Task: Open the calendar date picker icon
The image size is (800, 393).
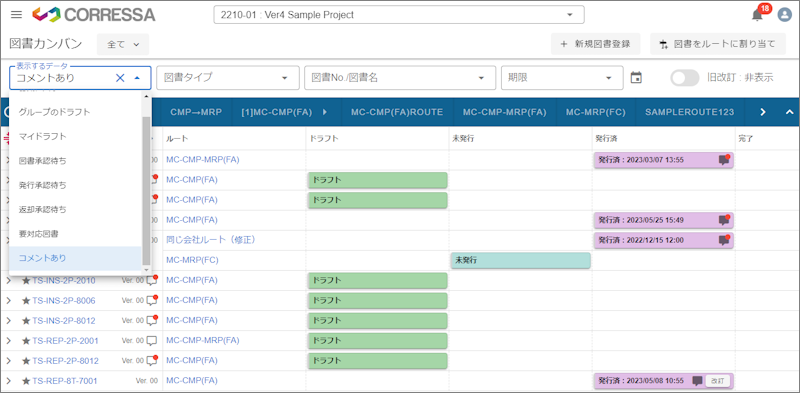Action: 636,78
